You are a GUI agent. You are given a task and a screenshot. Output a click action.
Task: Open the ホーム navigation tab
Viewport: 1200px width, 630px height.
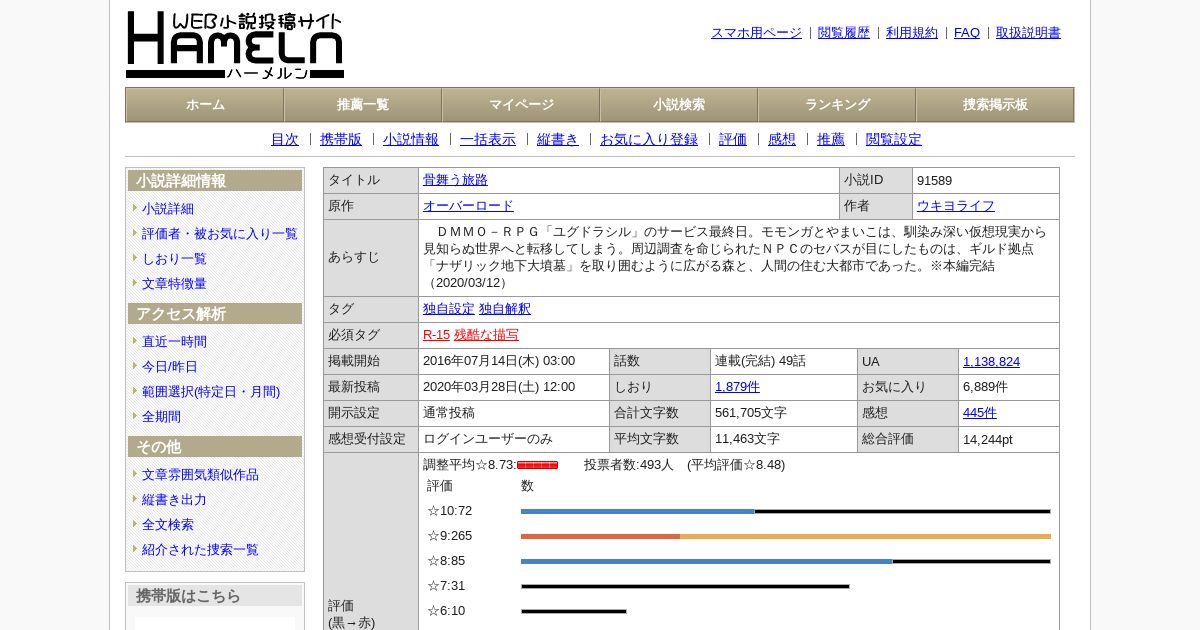pos(205,105)
